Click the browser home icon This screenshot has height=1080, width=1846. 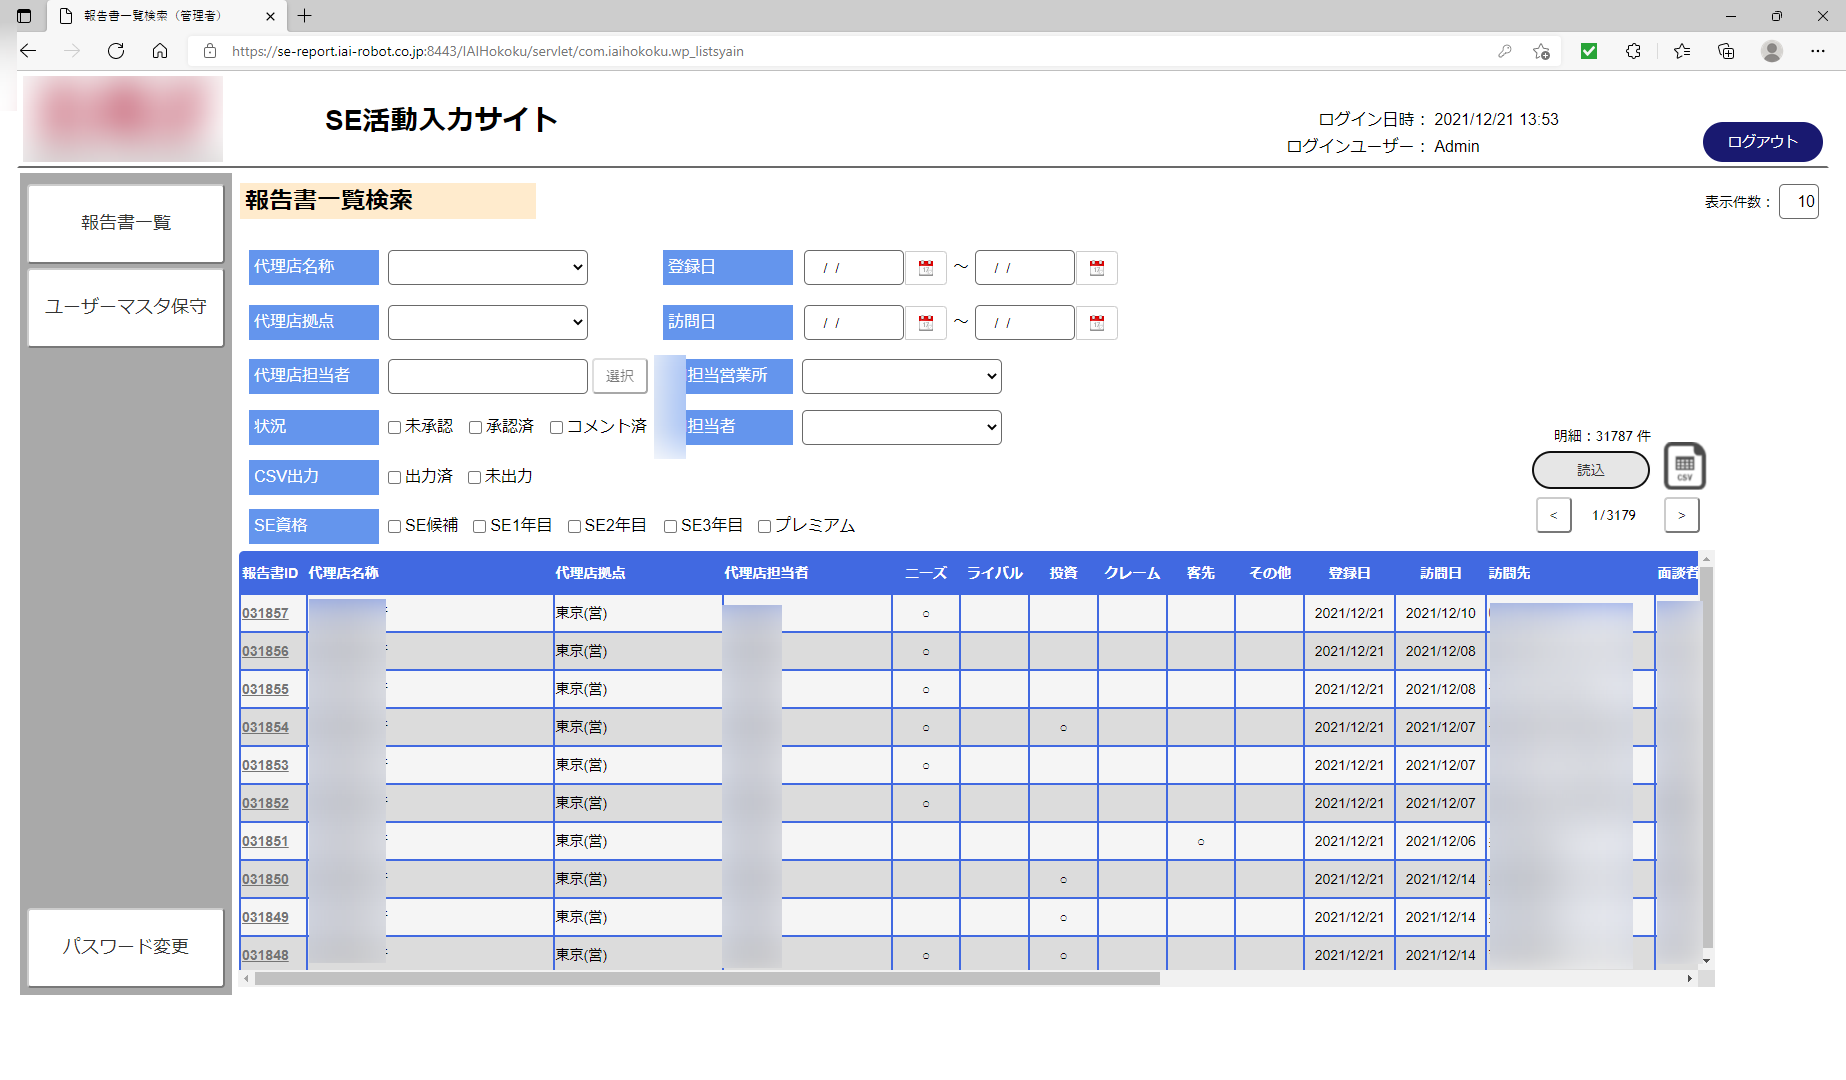pos(160,51)
